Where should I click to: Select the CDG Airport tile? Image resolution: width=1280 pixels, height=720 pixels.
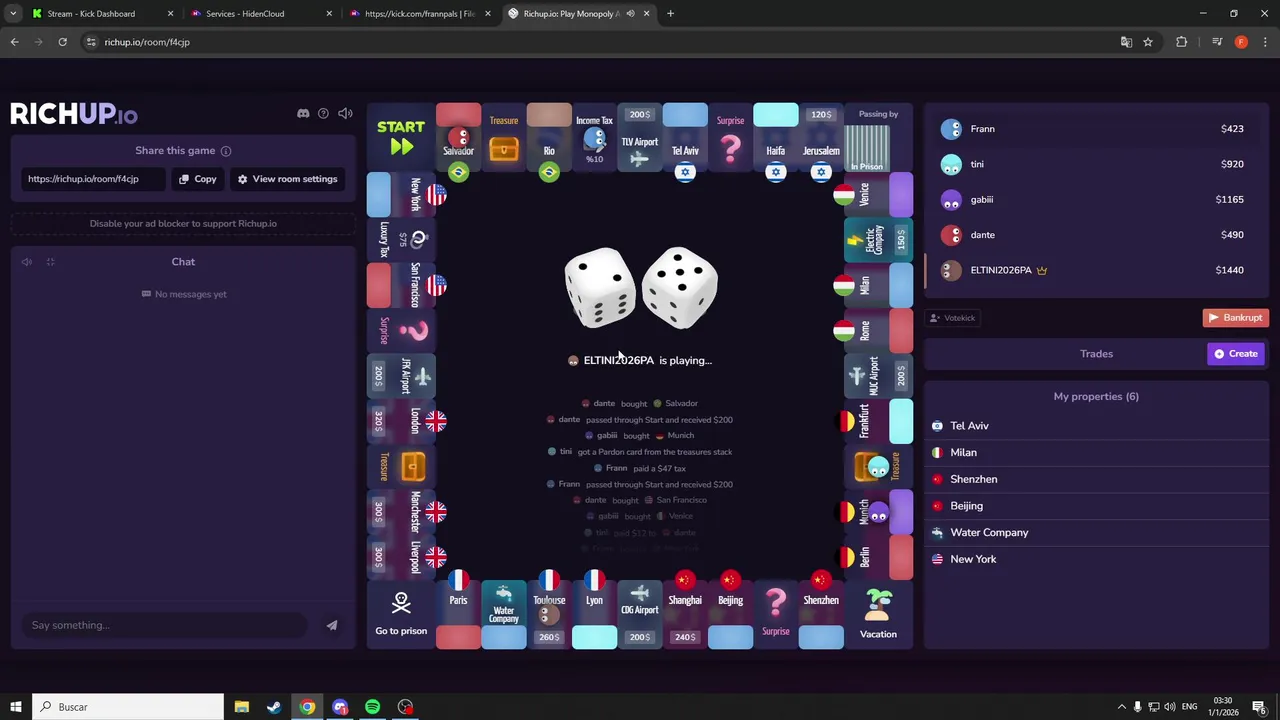pos(640,613)
